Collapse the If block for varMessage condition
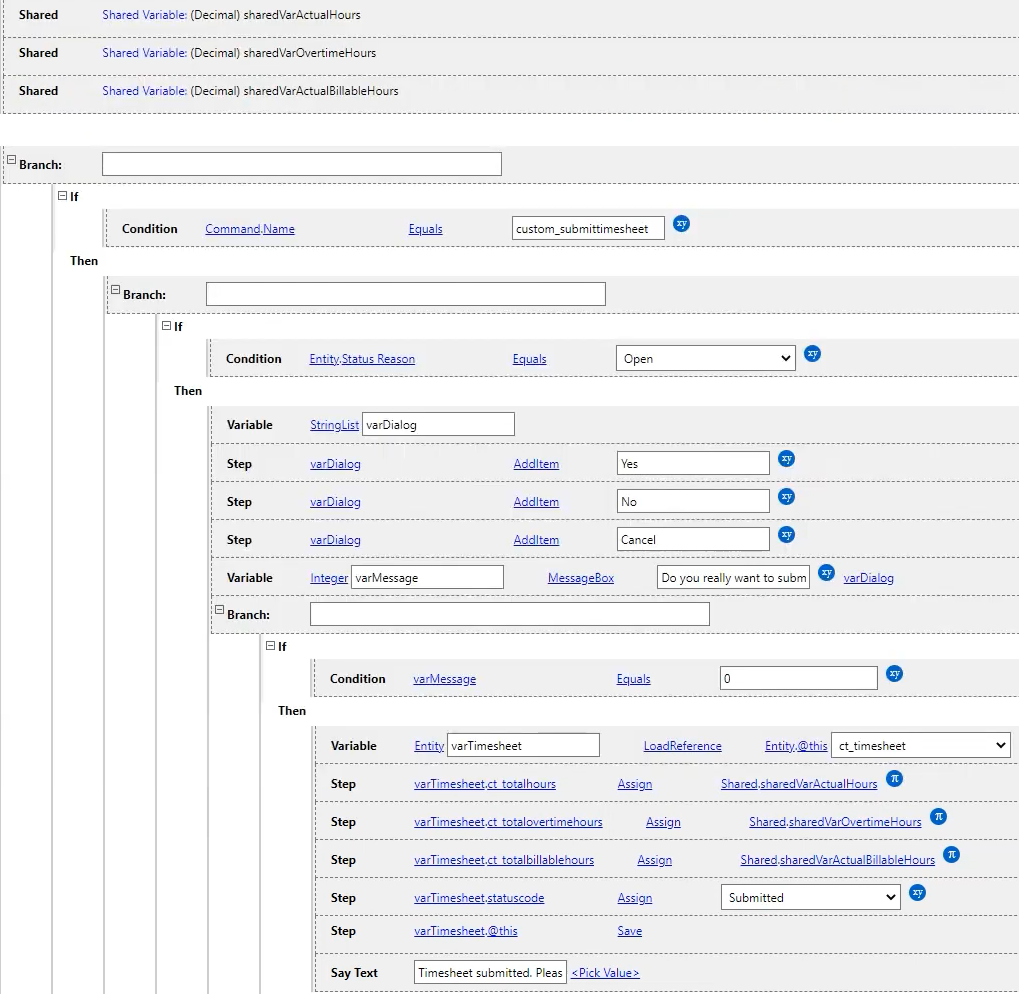 270,646
